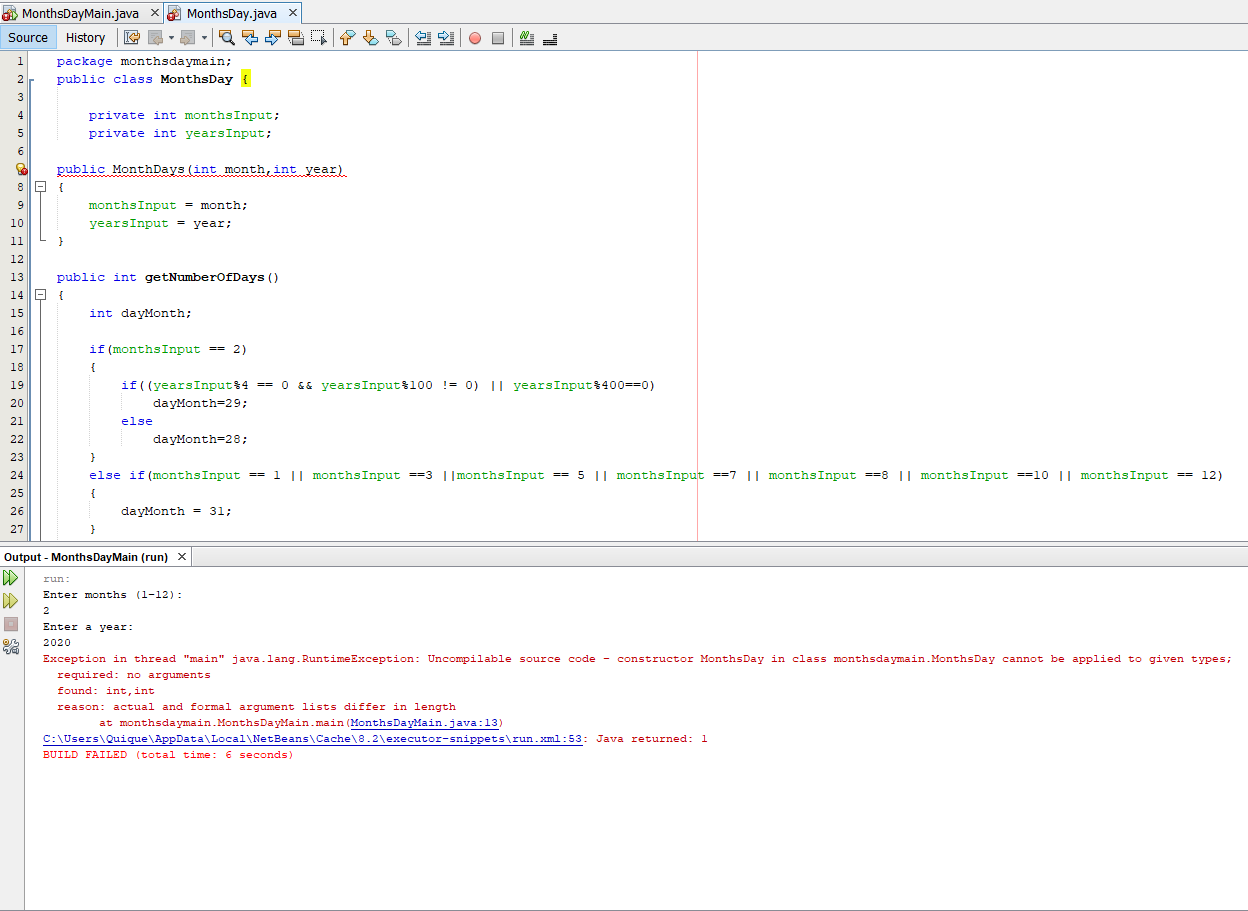Close the MonthsDayMain.java tab

pos(154,13)
